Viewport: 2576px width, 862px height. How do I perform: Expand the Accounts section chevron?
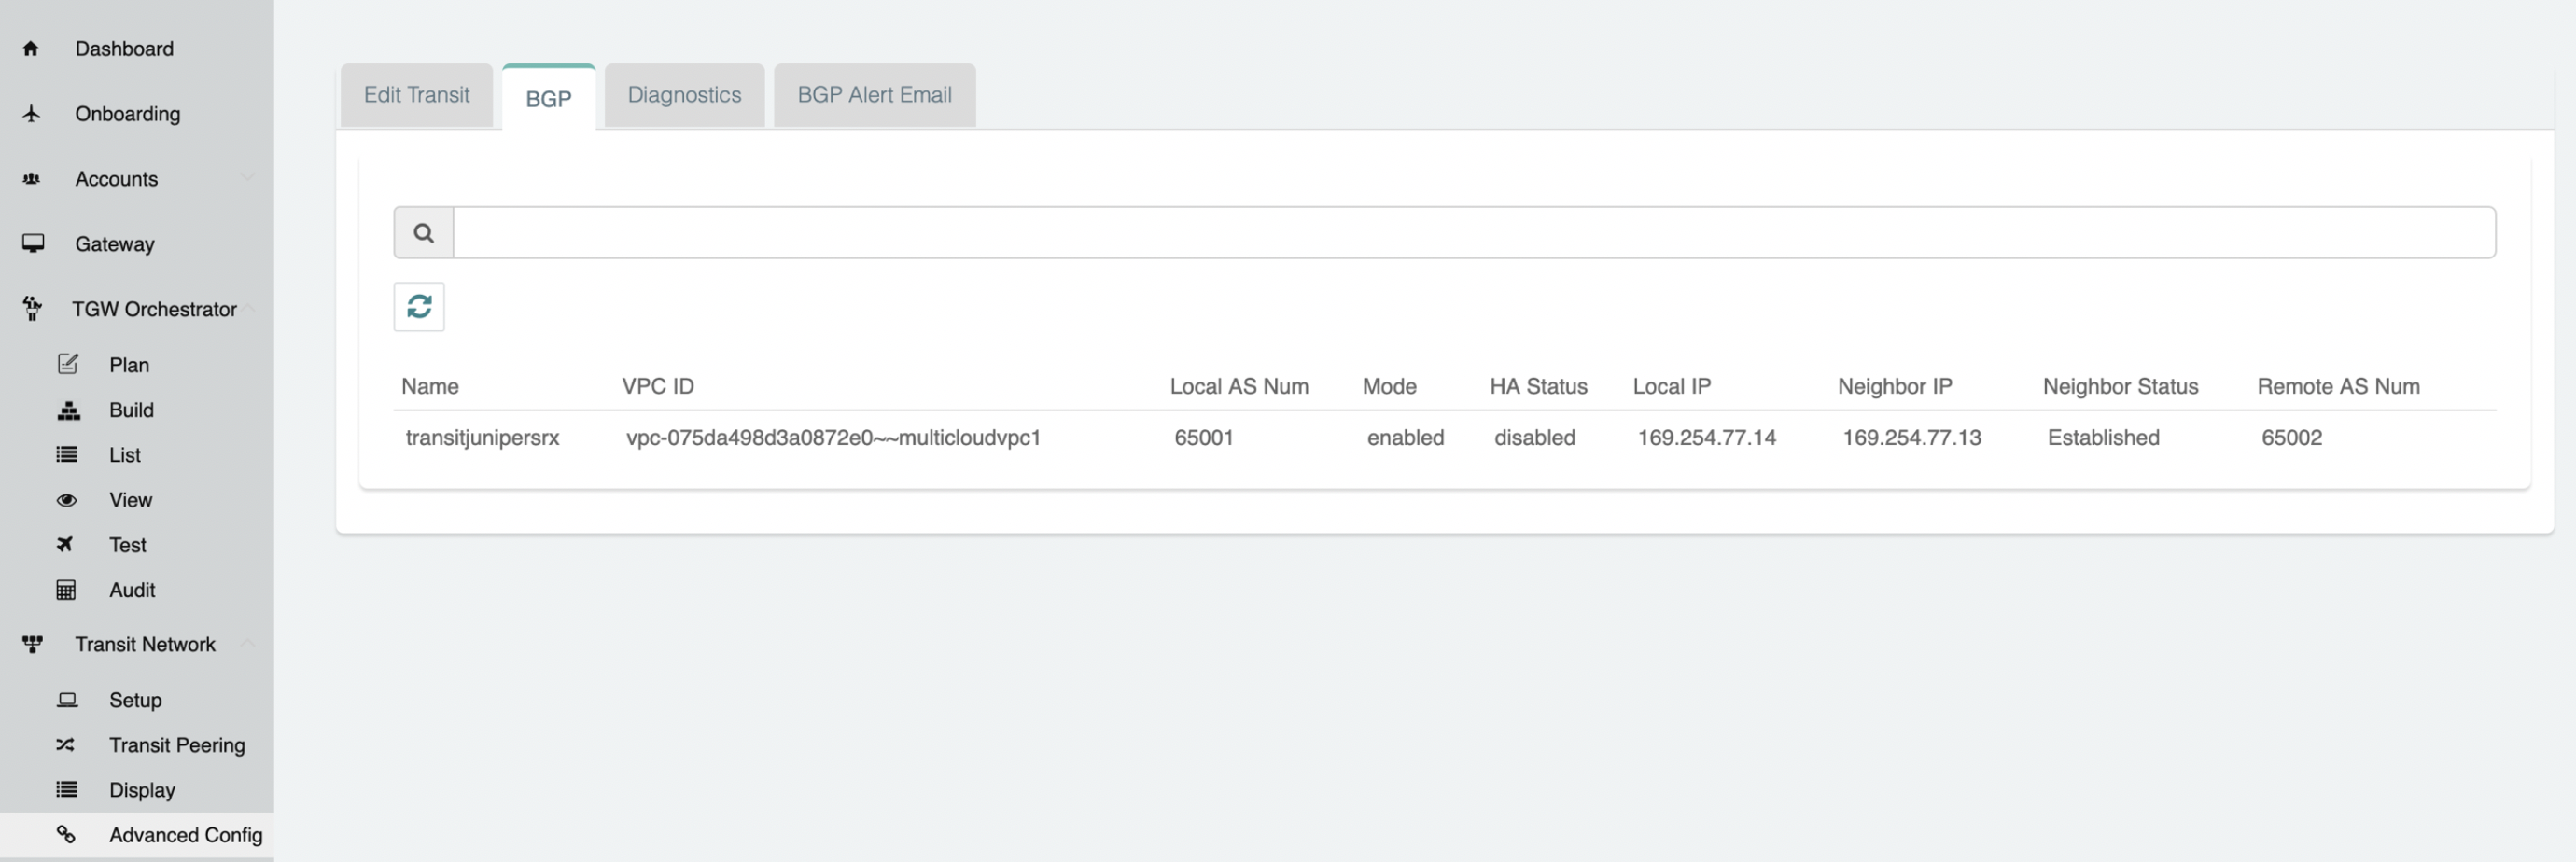pos(249,176)
